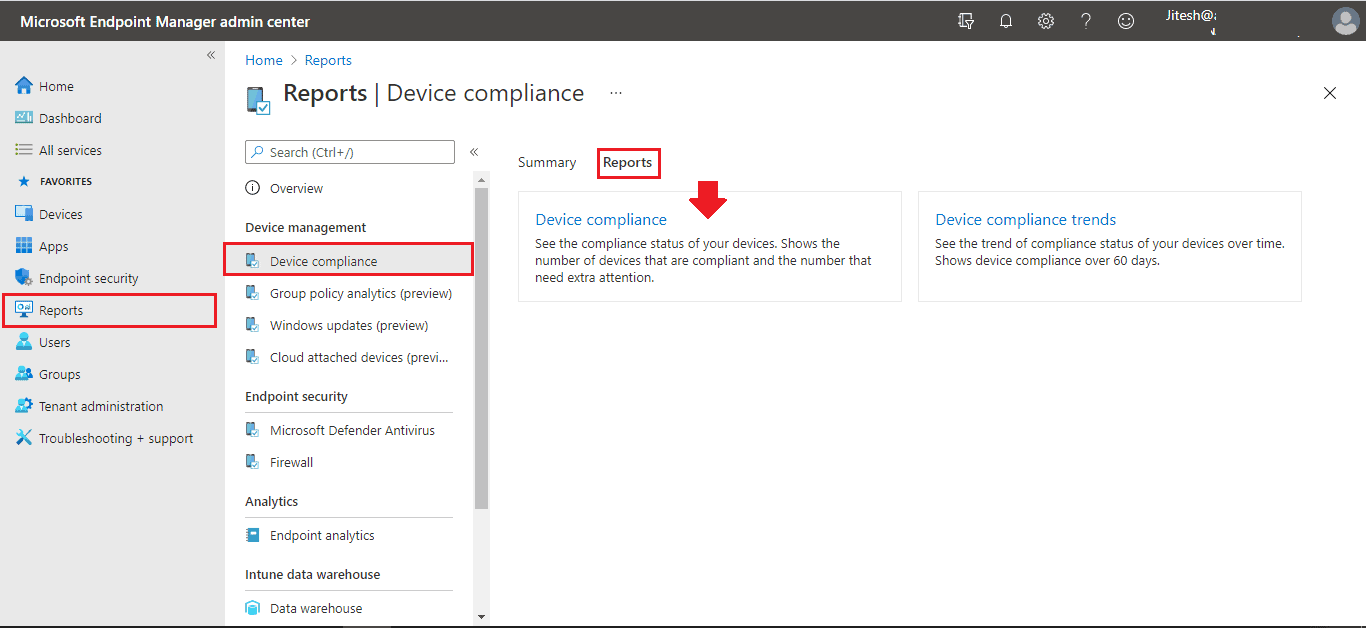
Task: Navigate Home using the breadcrumb
Action: [263, 60]
